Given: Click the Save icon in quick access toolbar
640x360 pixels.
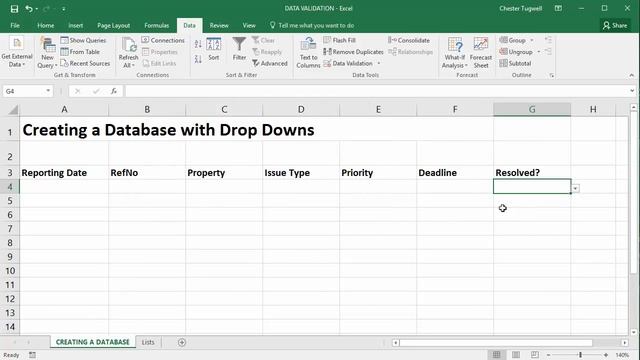Looking at the screenshot, I should point(14,9).
